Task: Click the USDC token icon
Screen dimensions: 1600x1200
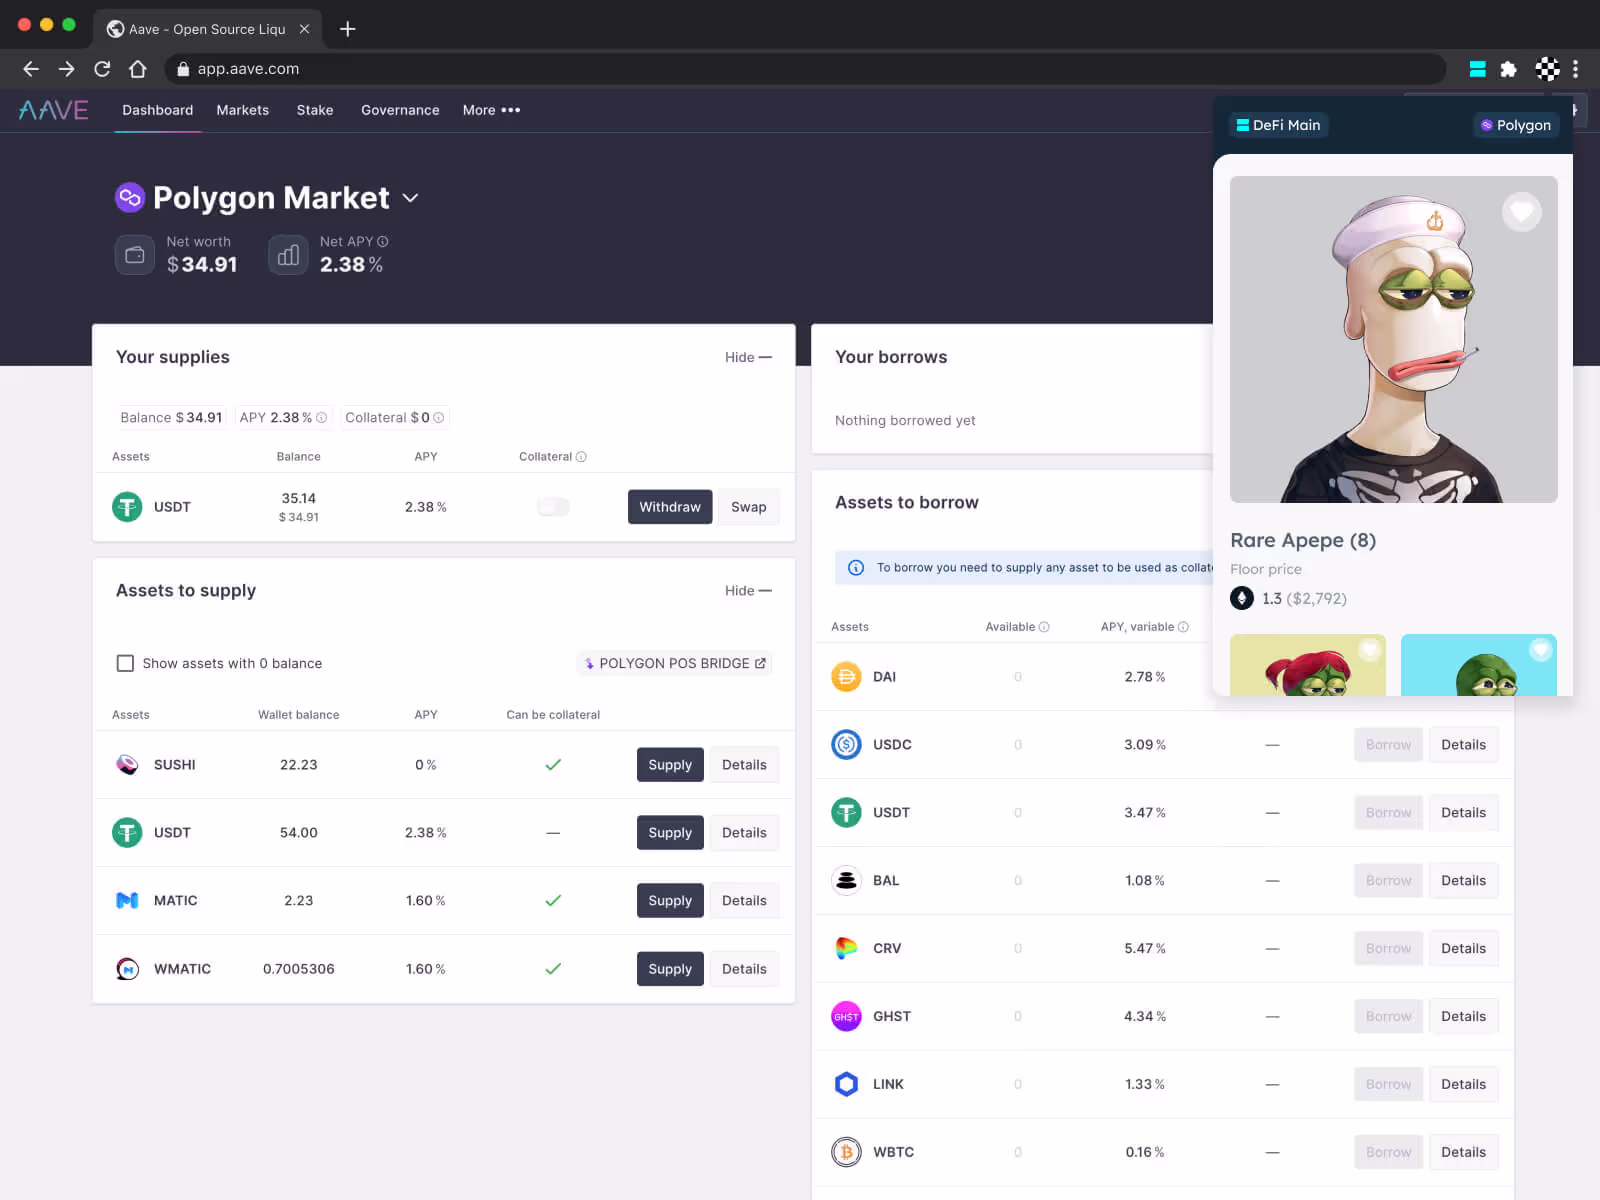Action: [x=846, y=745]
